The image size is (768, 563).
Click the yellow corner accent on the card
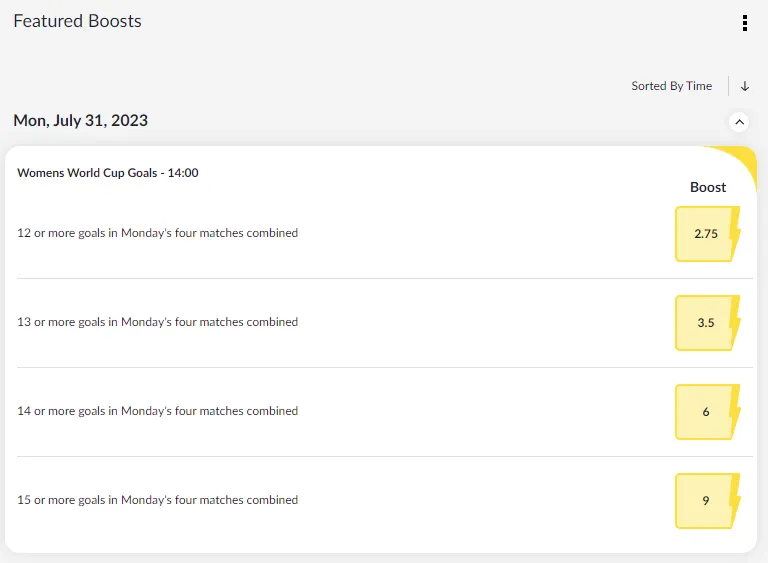pyautogui.click(x=738, y=159)
